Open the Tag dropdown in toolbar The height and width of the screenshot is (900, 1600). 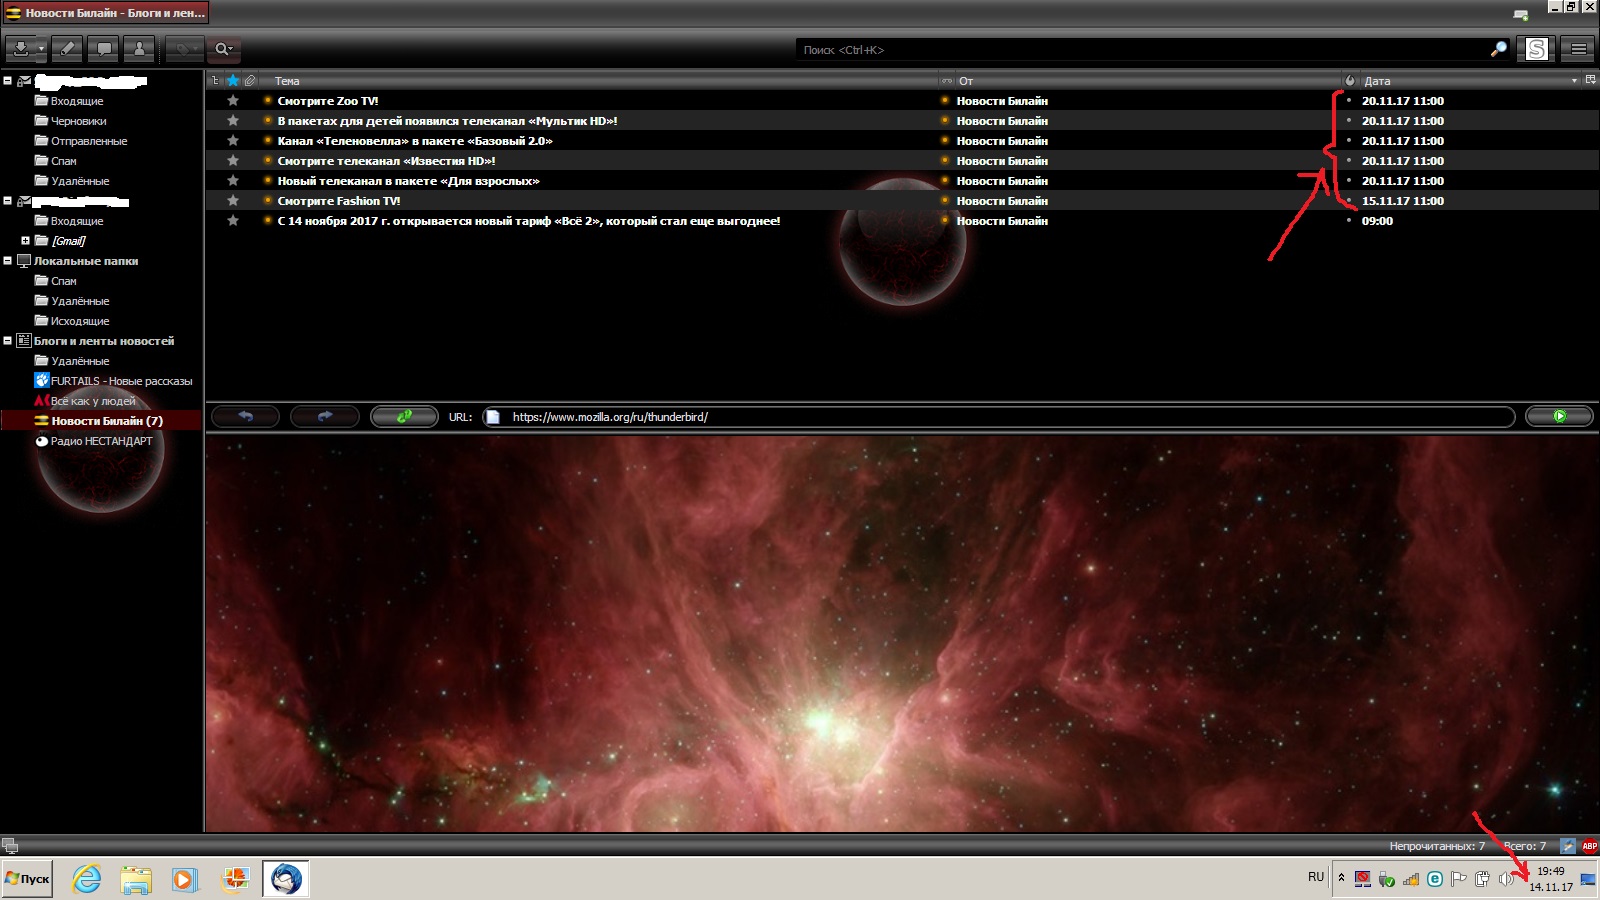tap(184, 48)
